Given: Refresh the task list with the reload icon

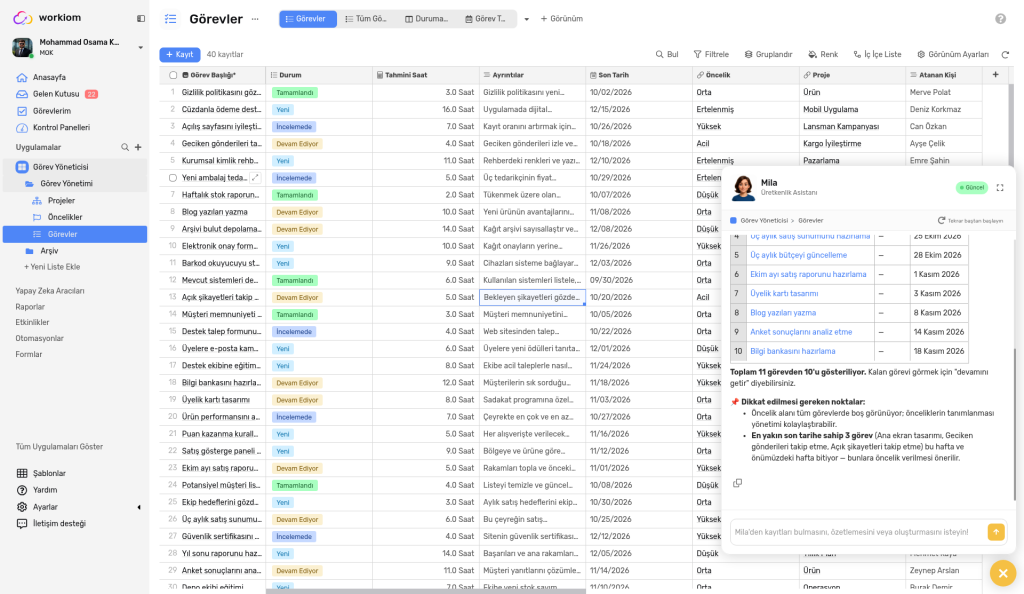Looking at the screenshot, I should tap(1005, 55).
